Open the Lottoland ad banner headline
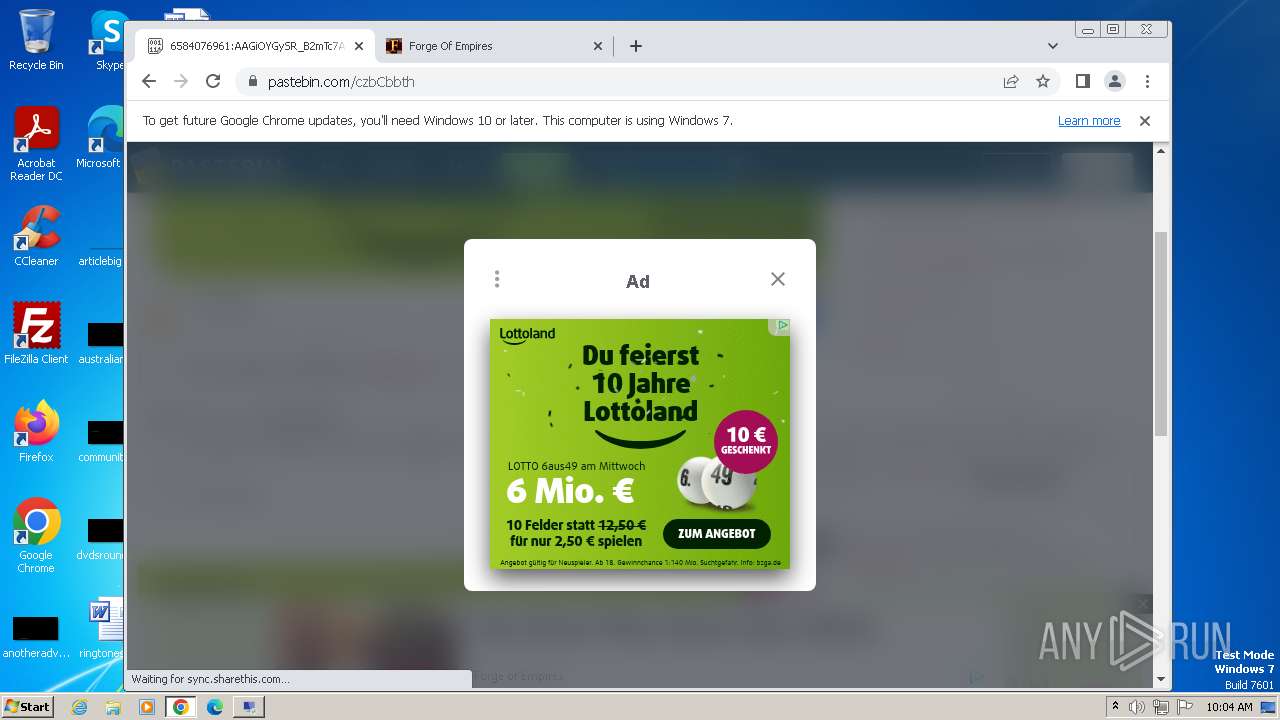This screenshot has width=1280, height=720. point(640,383)
